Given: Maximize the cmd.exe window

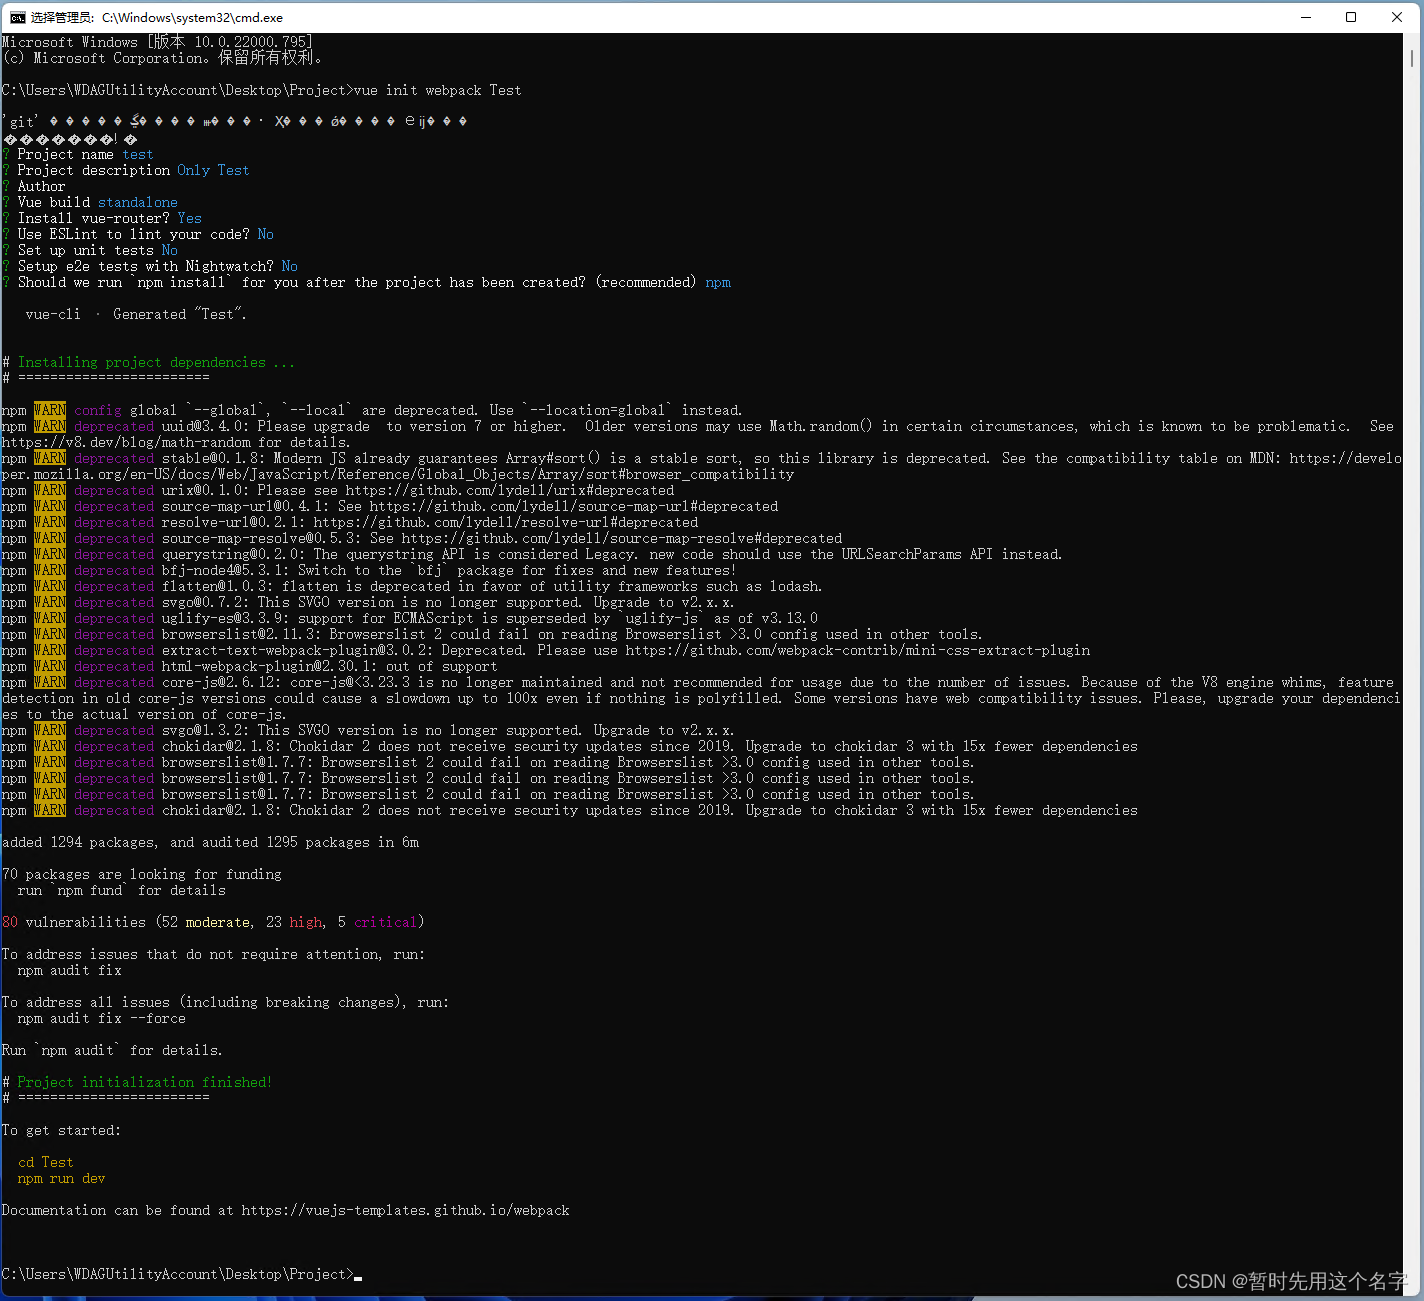Looking at the screenshot, I should coord(1351,17).
